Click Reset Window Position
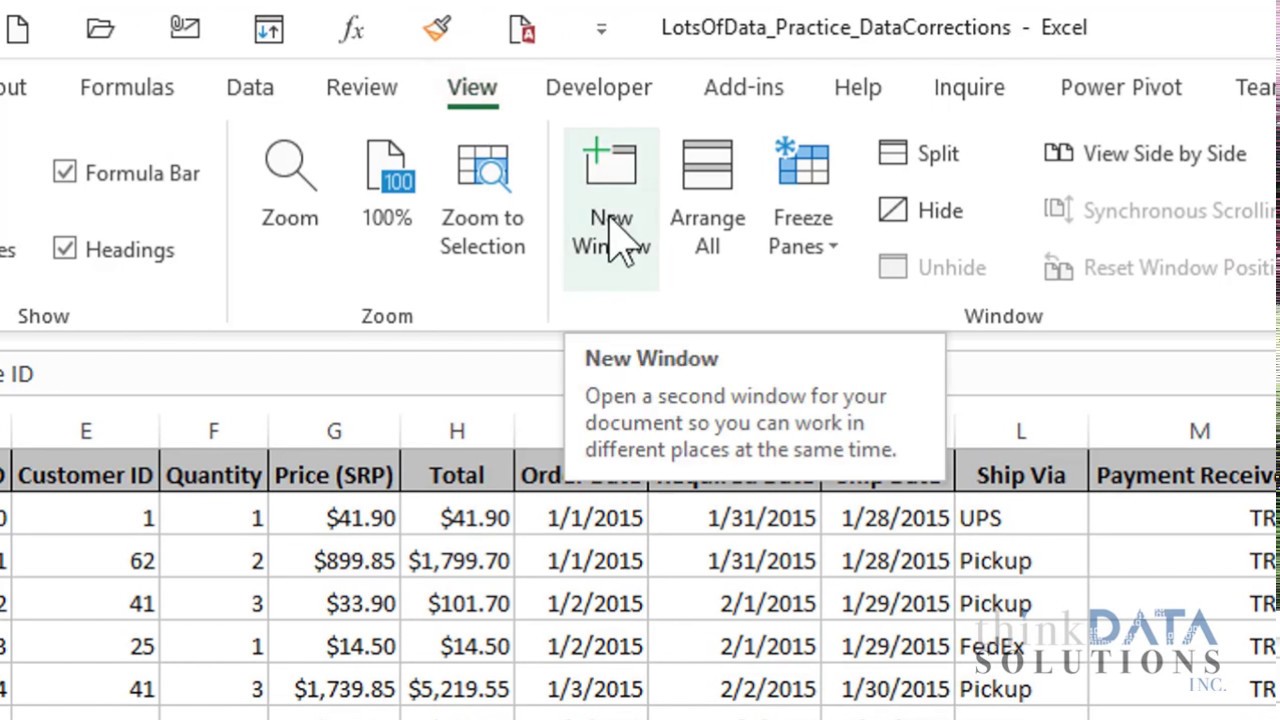 click(1160, 267)
